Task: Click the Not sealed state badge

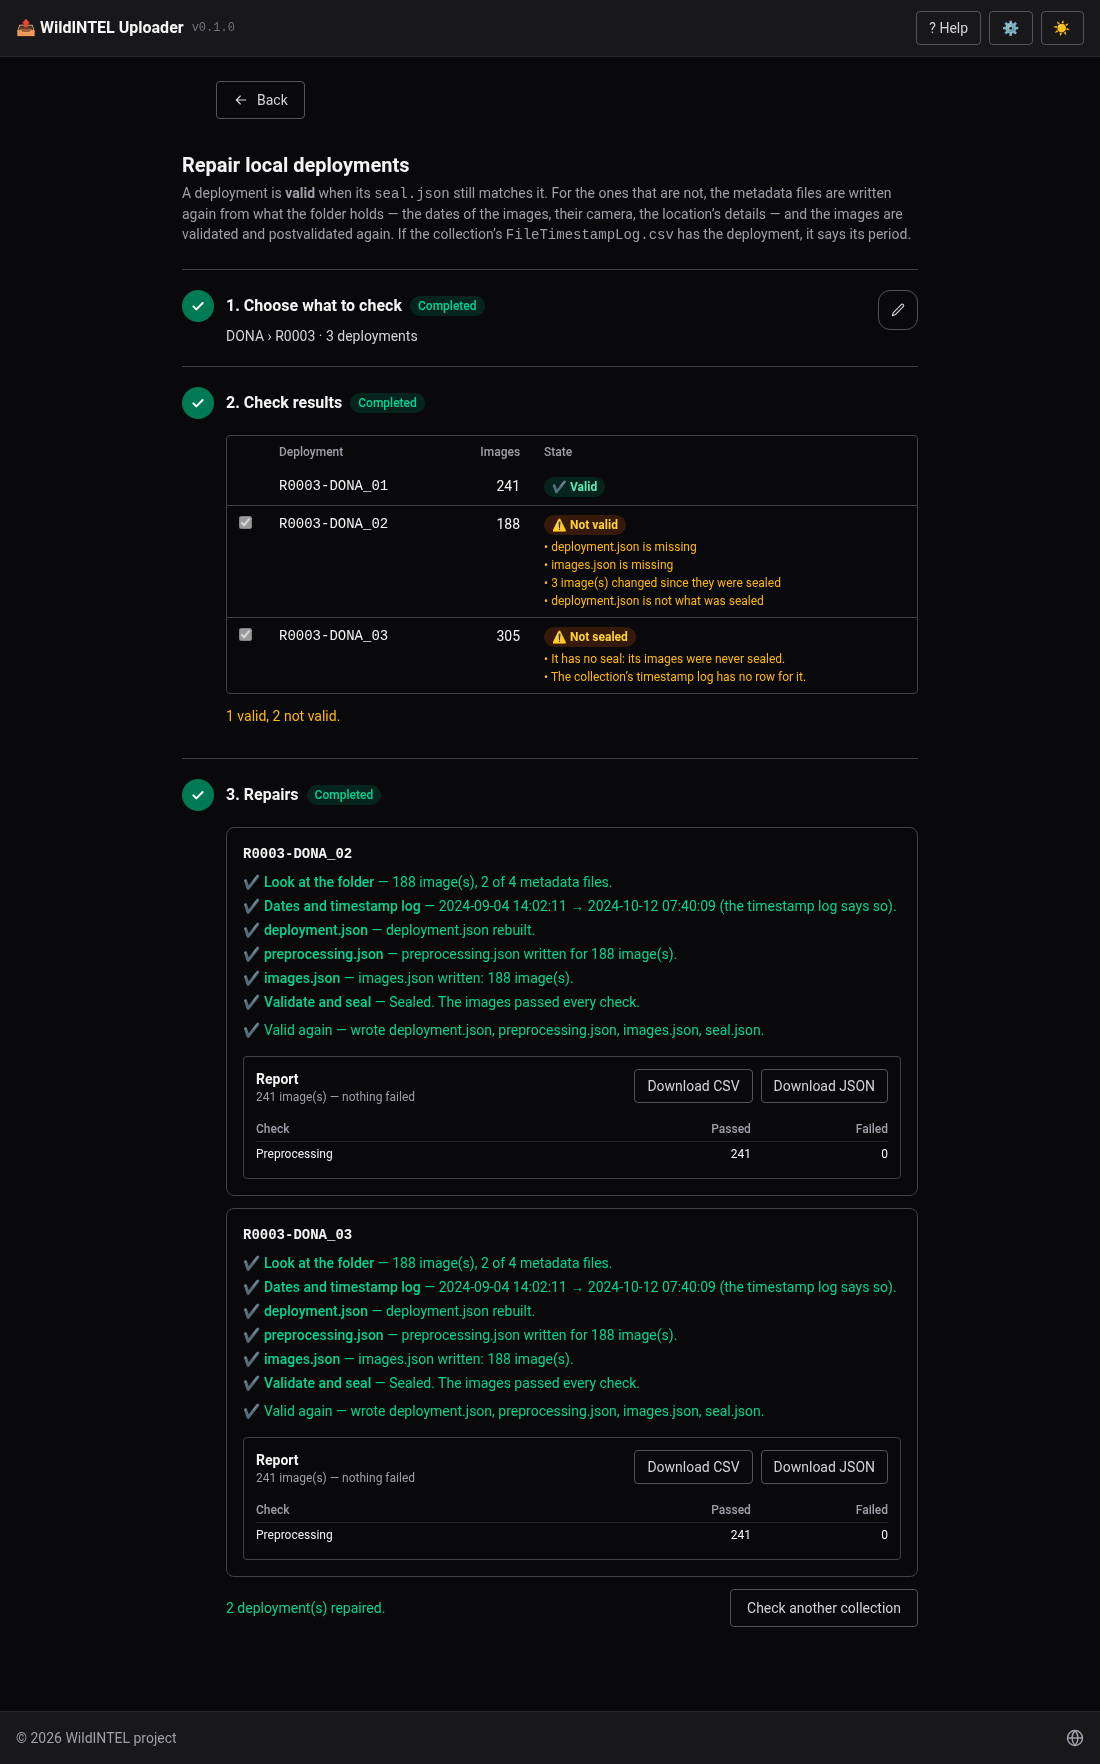Action: tap(590, 637)
